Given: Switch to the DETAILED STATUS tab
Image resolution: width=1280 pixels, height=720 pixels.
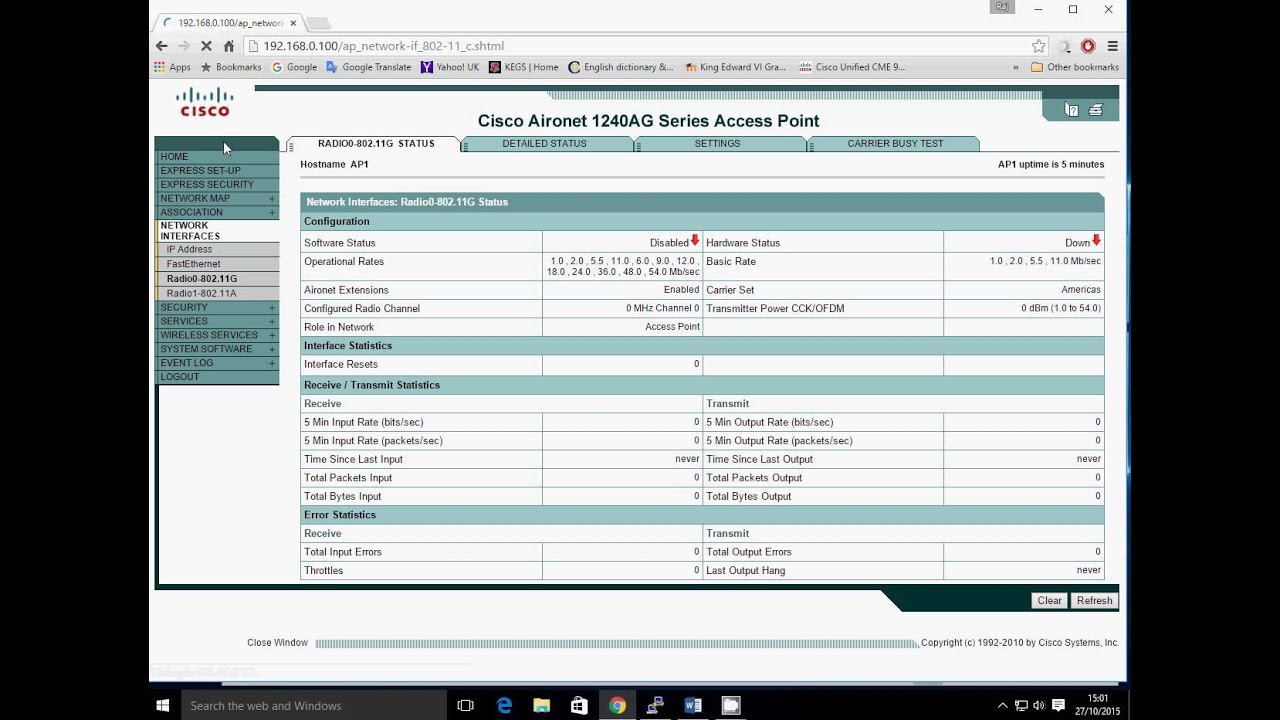Looking at the screenshot, I should 545,144.
